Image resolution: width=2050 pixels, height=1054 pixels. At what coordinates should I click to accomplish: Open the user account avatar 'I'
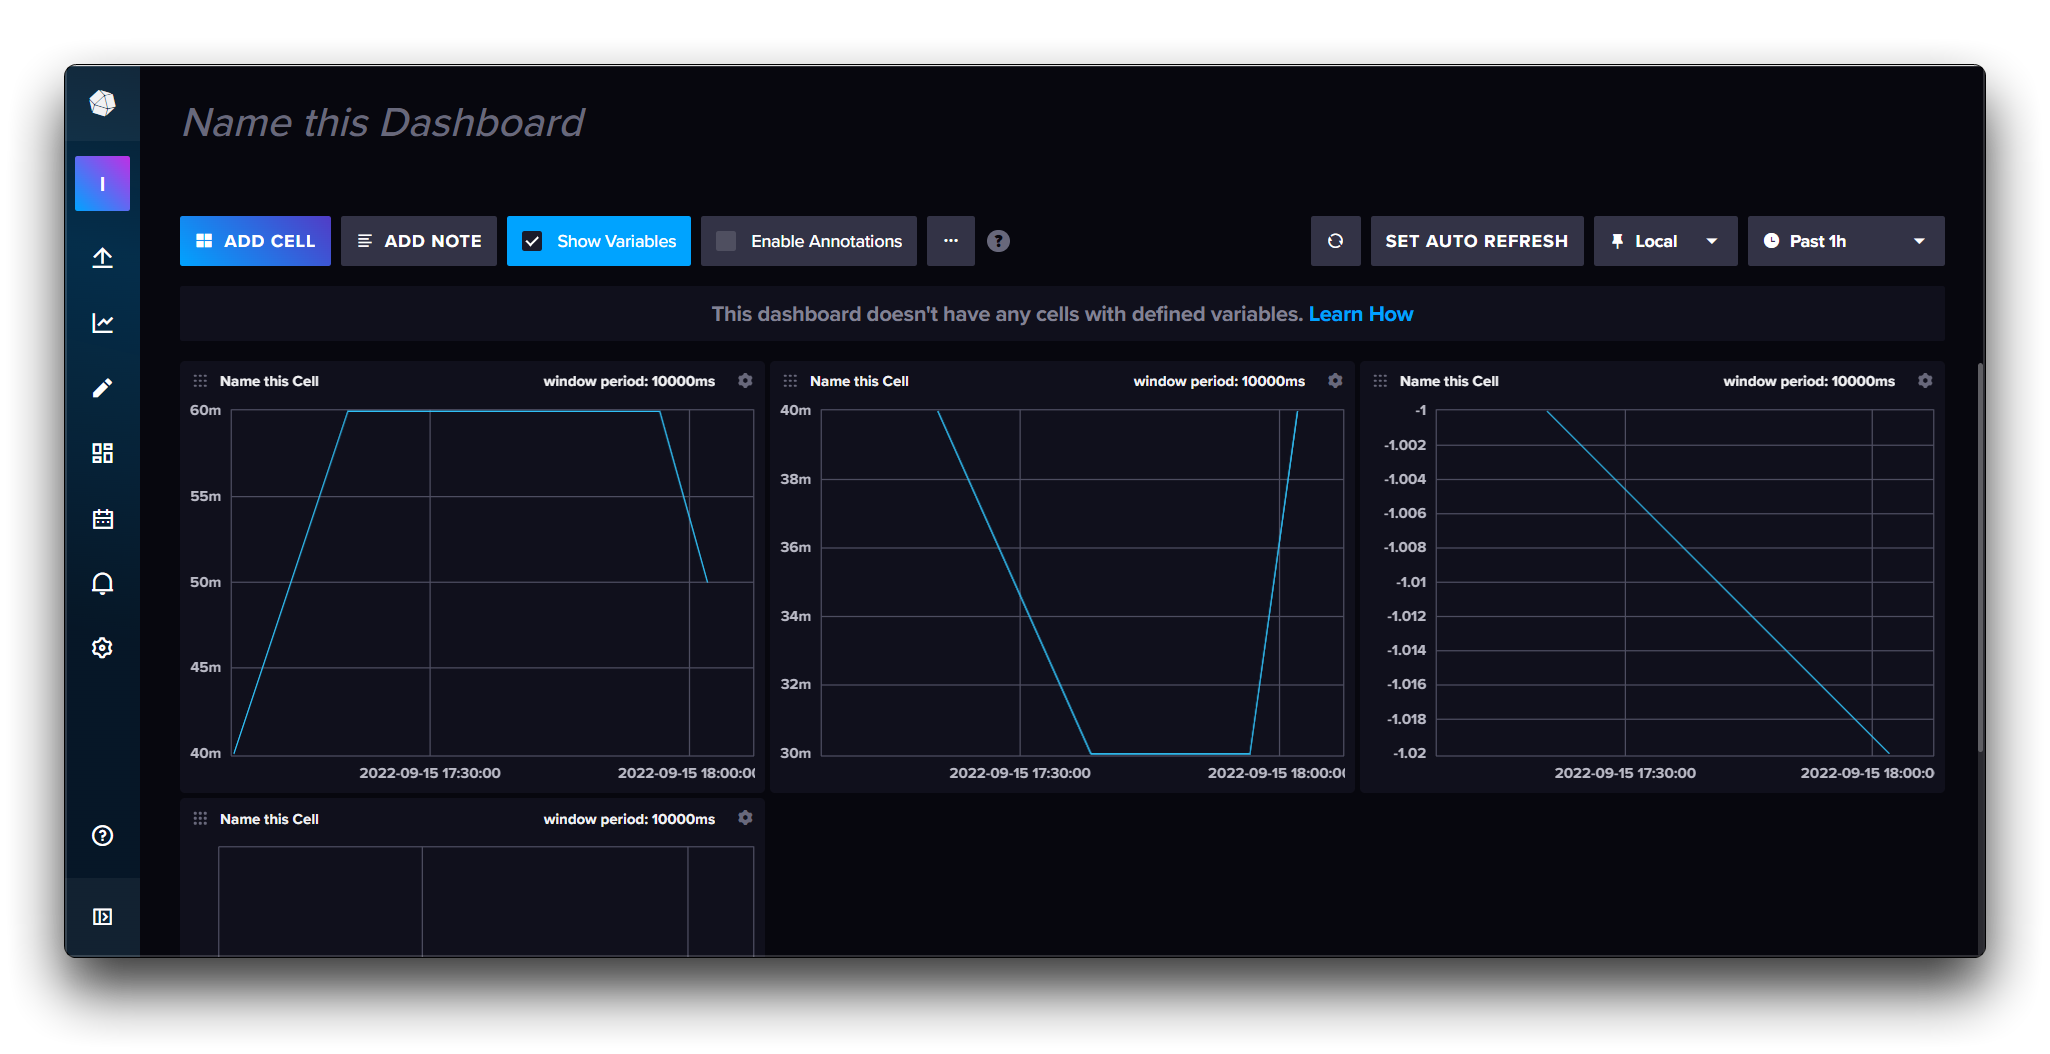pyautogui.click(x=102, y=183)
